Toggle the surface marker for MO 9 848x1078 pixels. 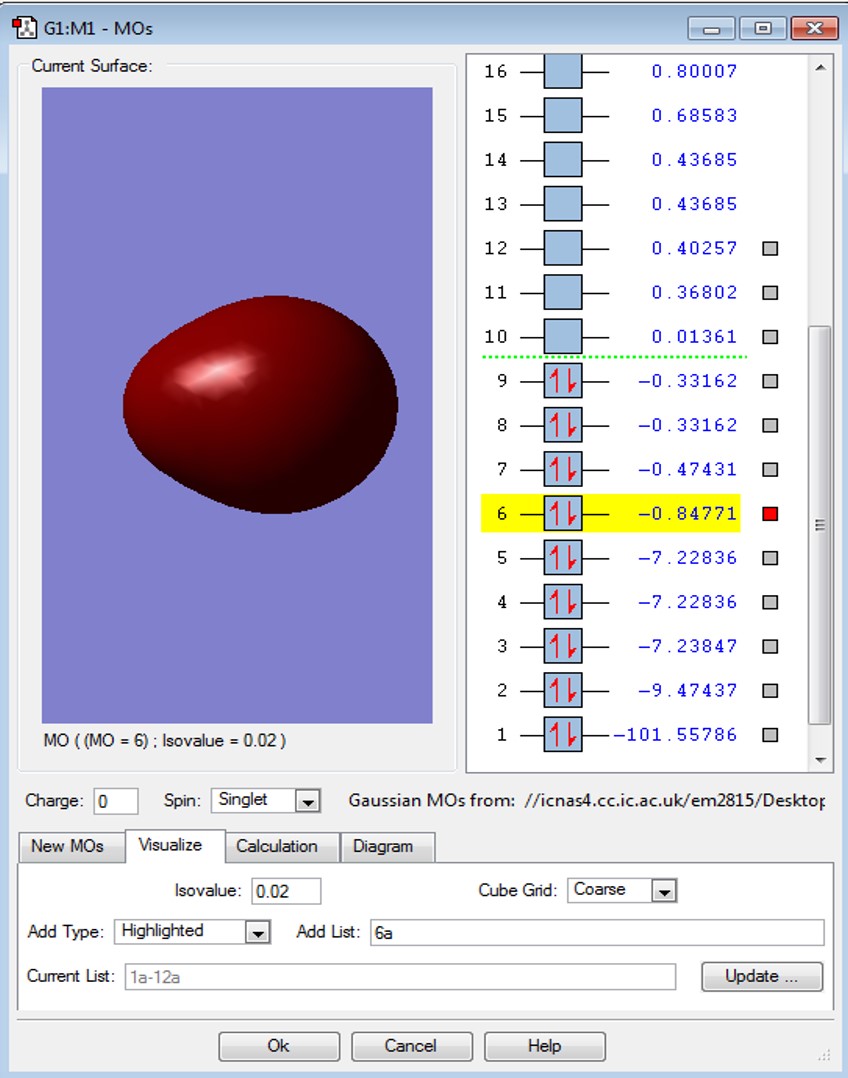770,381
